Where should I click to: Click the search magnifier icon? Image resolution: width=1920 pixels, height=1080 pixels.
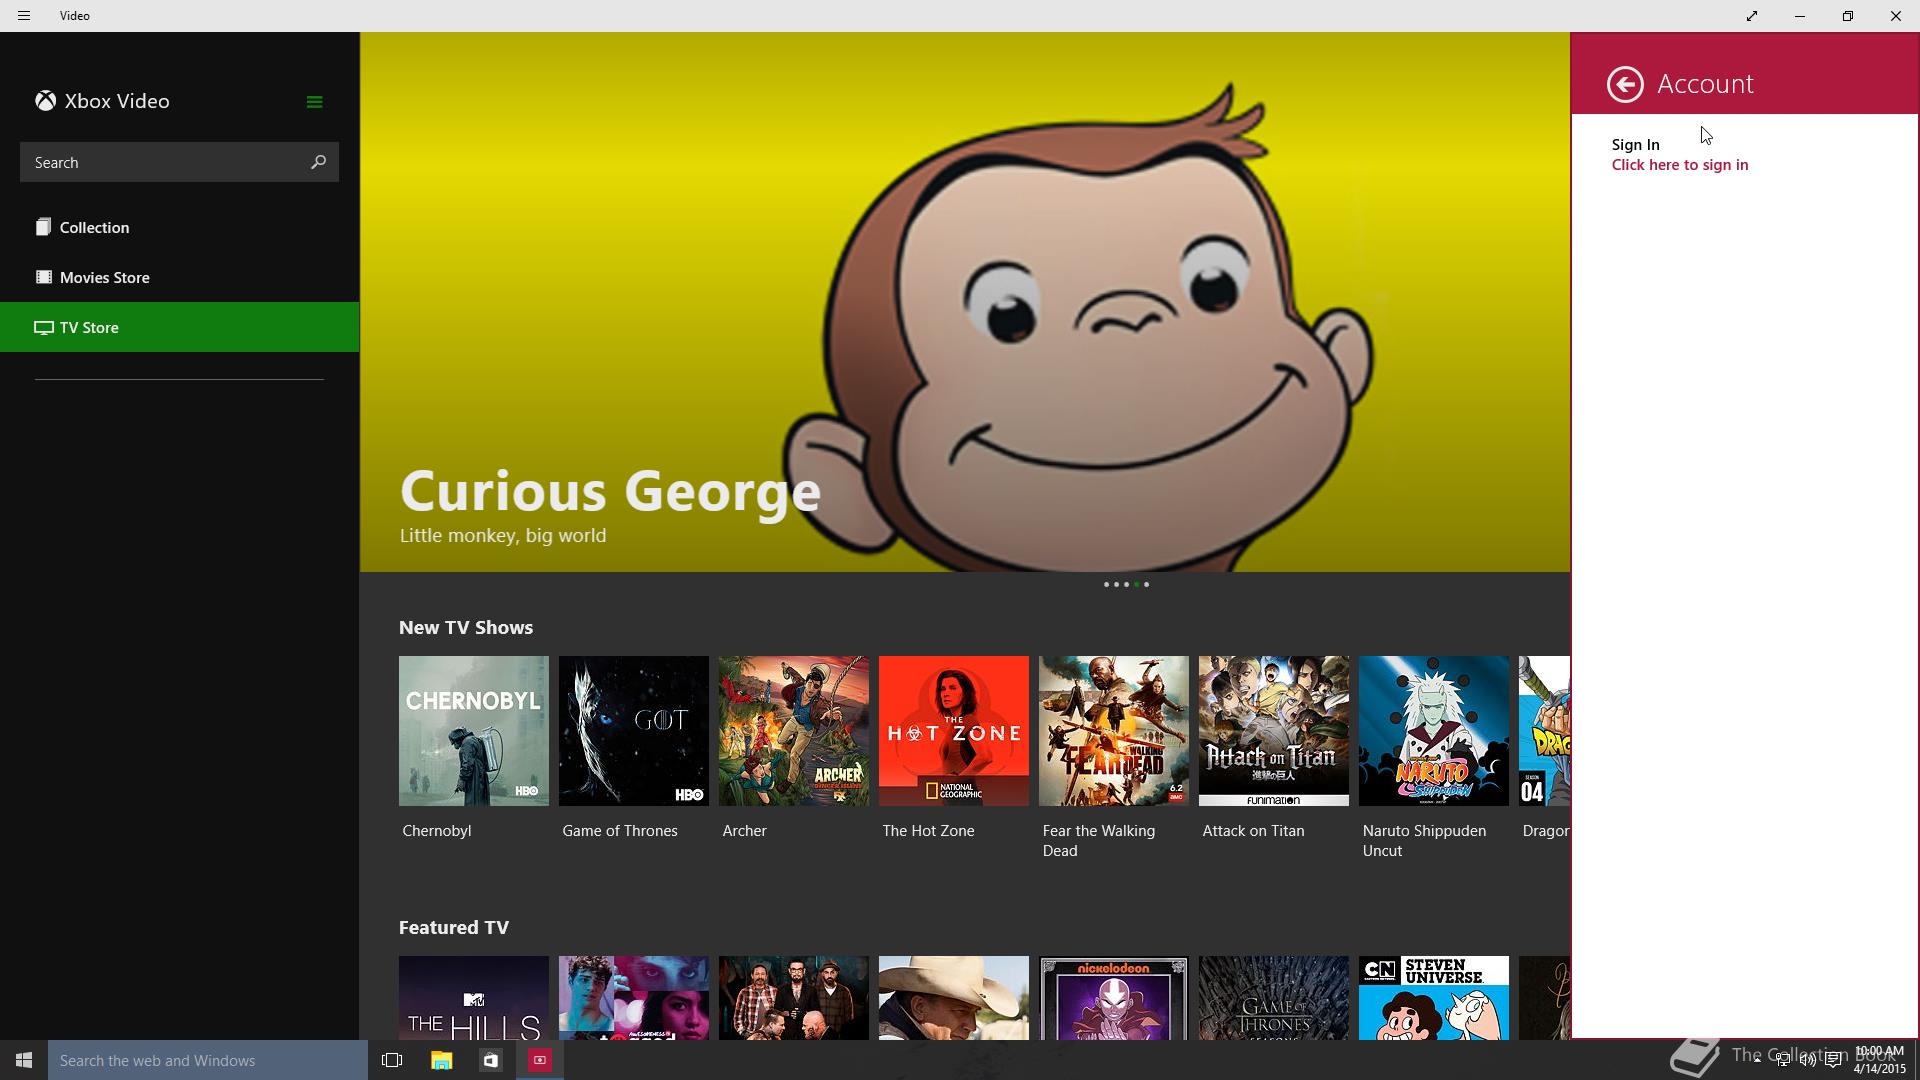click(318, 162)
